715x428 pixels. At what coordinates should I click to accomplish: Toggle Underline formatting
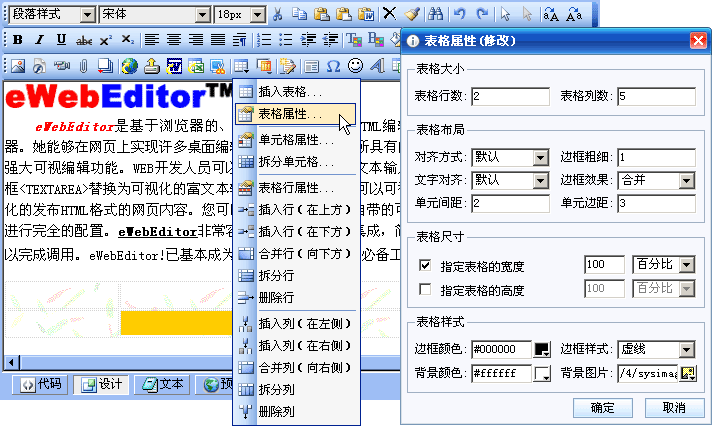[x=61, y=40]
